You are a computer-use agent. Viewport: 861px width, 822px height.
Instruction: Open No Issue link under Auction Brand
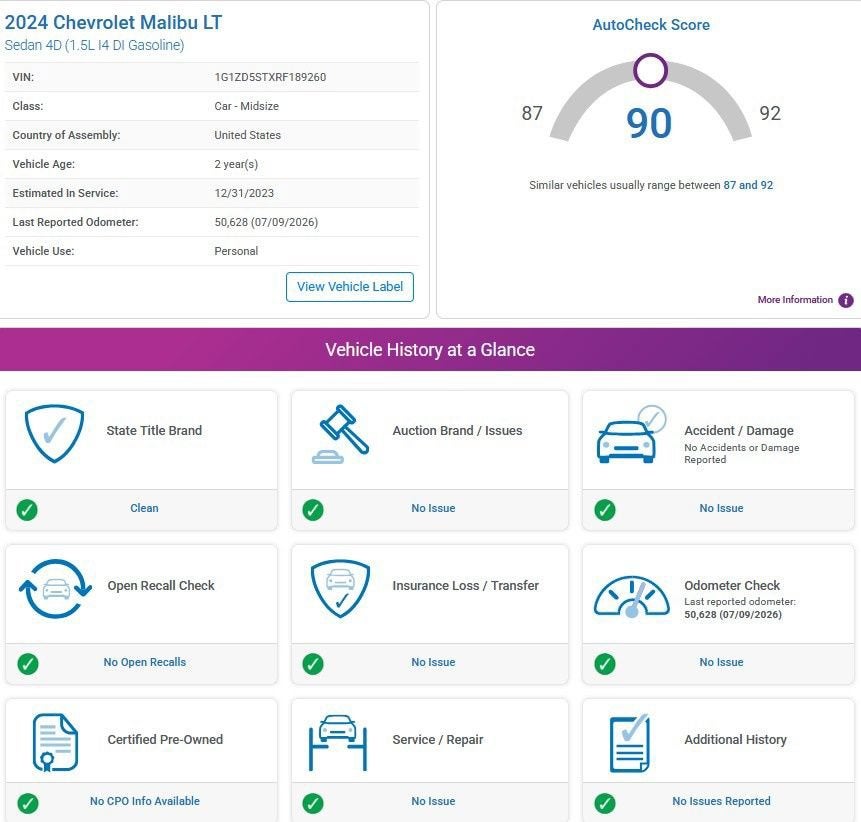433,508
